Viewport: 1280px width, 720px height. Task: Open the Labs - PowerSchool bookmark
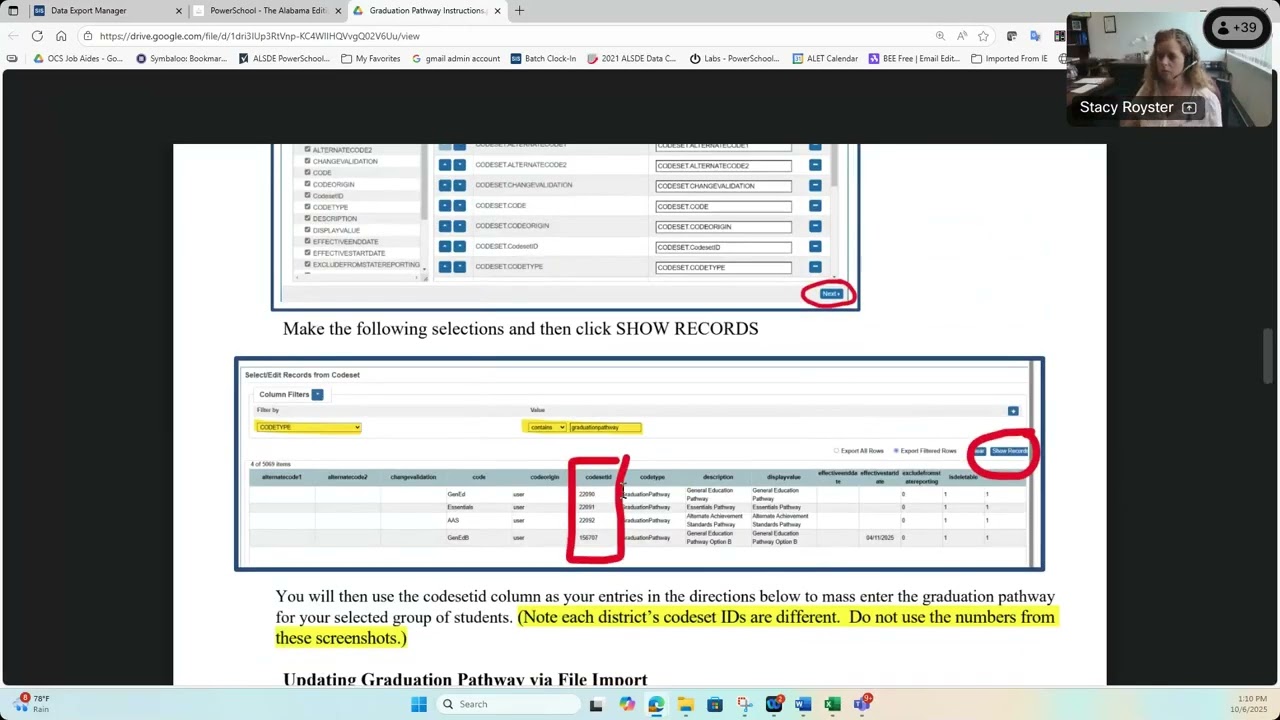click(x=735, y=59)
